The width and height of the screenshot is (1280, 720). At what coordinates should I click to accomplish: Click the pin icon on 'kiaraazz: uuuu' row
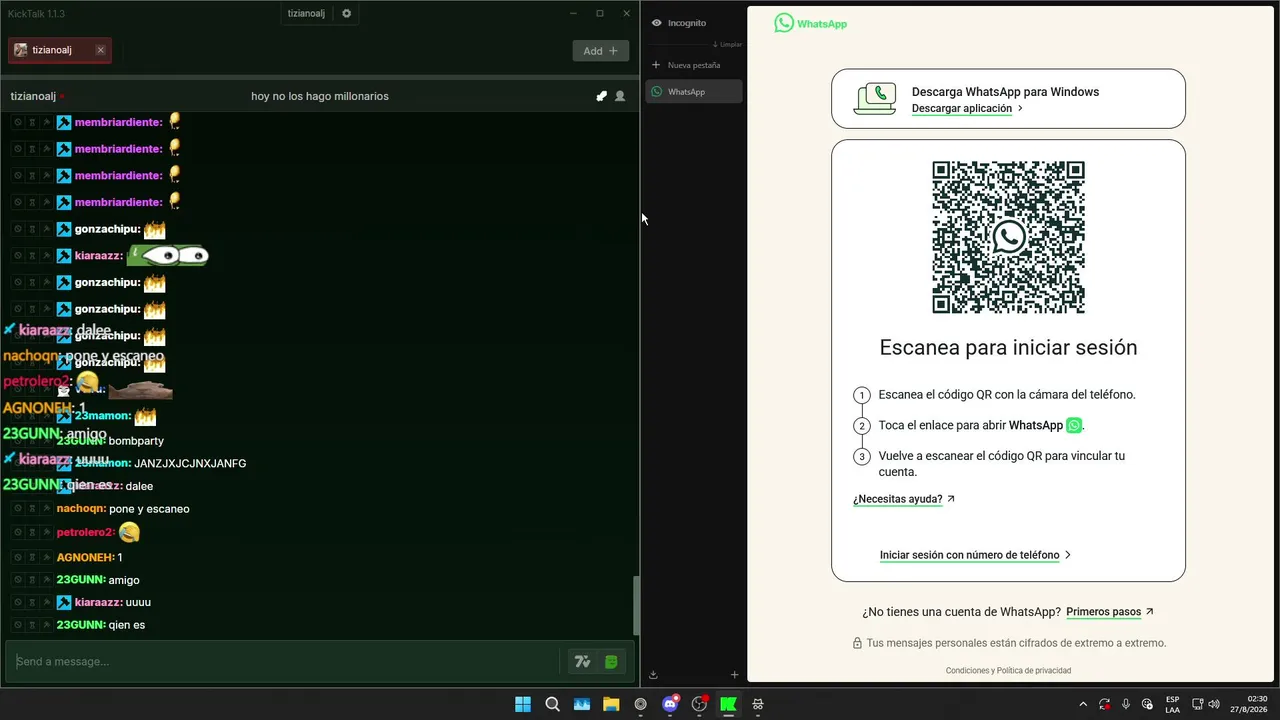(45, 602)
